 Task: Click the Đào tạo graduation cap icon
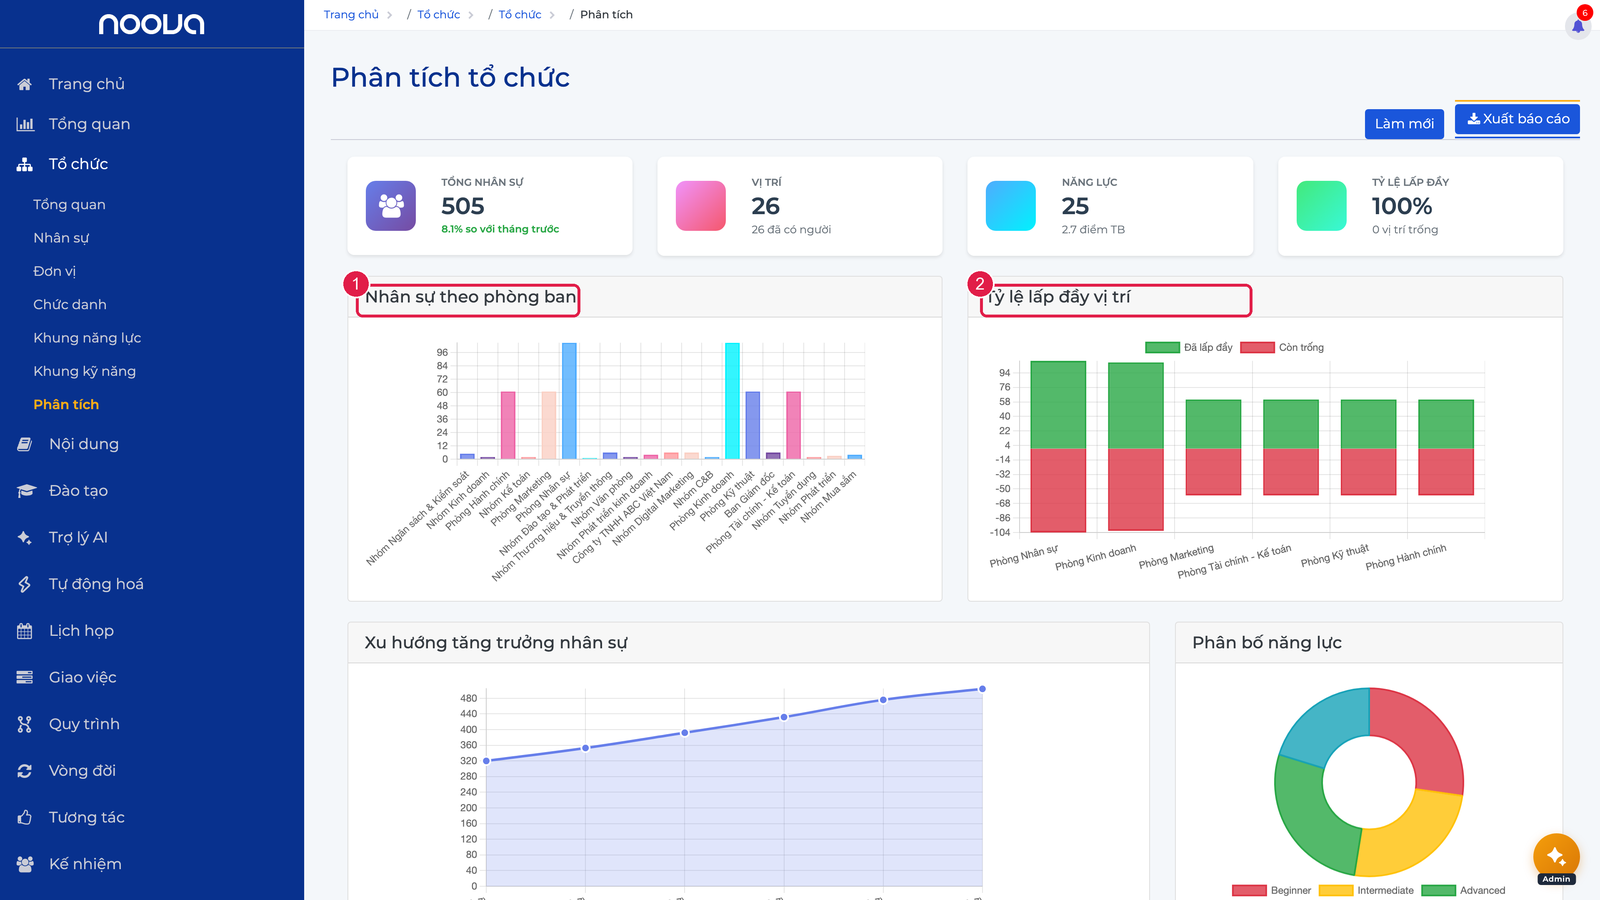(26, 491)
